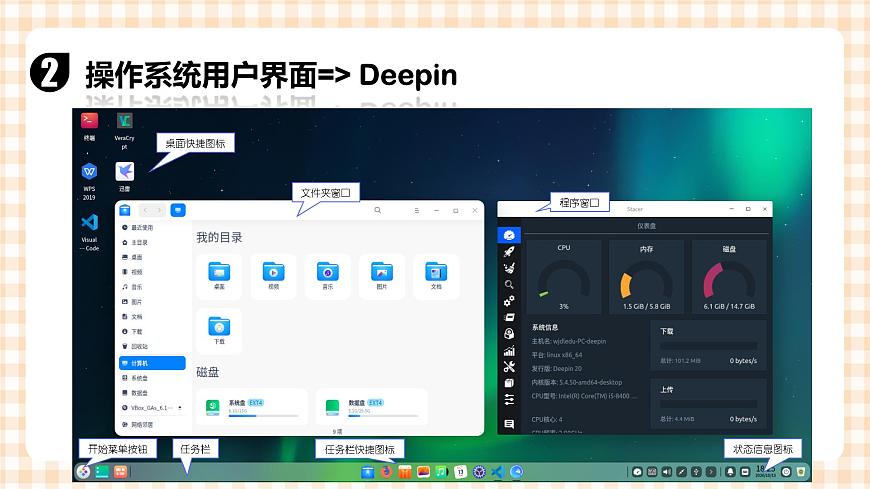870x489 pixels.
Task: Open the Stacer Dashboard sidebar icon
Action: coord(509,235)
